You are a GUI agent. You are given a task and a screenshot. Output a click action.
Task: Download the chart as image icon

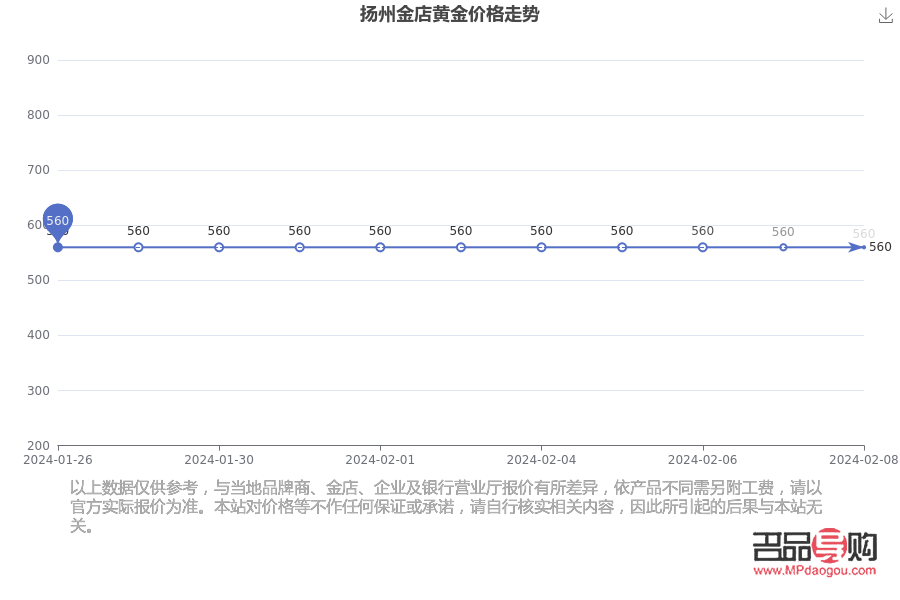[886, 16]
